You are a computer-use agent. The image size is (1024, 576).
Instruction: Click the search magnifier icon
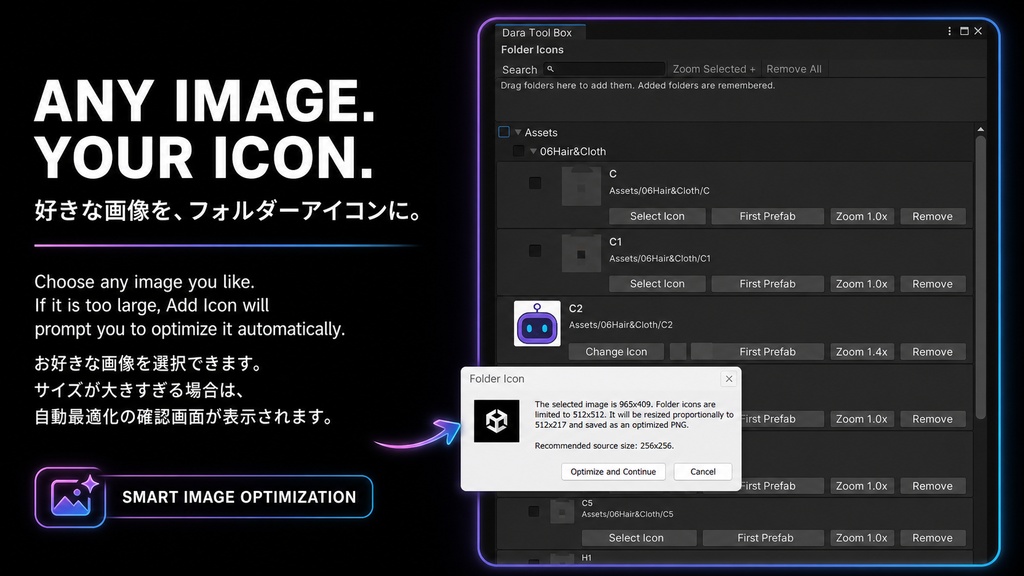click(x=551, y=69)
